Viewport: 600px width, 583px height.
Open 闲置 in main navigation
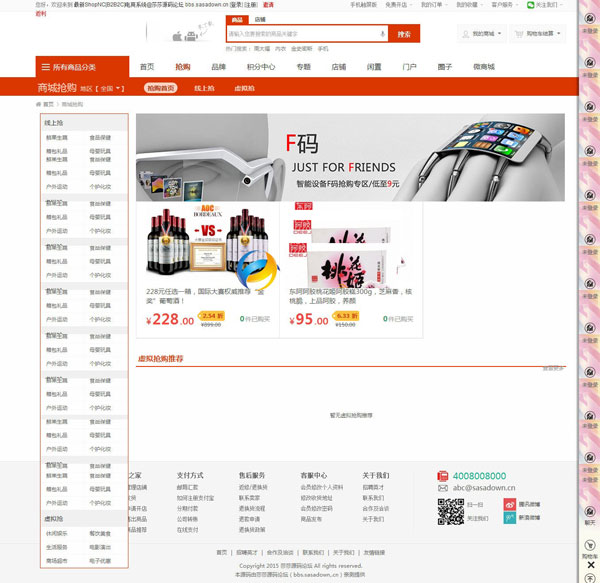[374, 67]
